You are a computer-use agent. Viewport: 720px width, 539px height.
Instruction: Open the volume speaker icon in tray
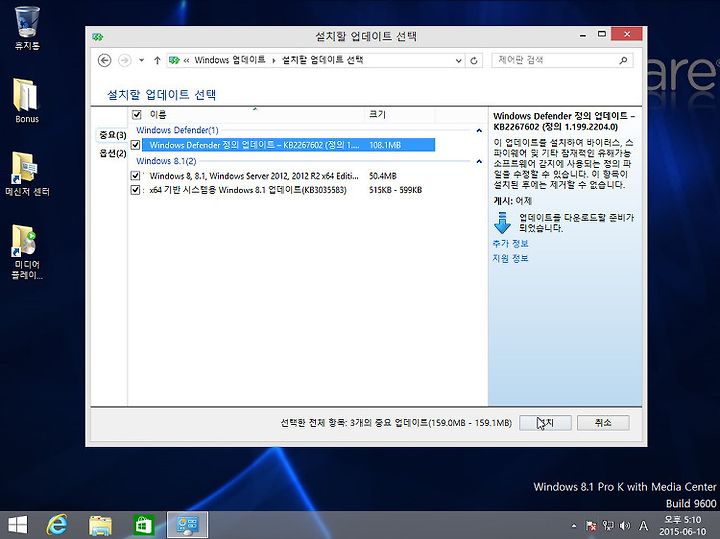coord(624,526)
